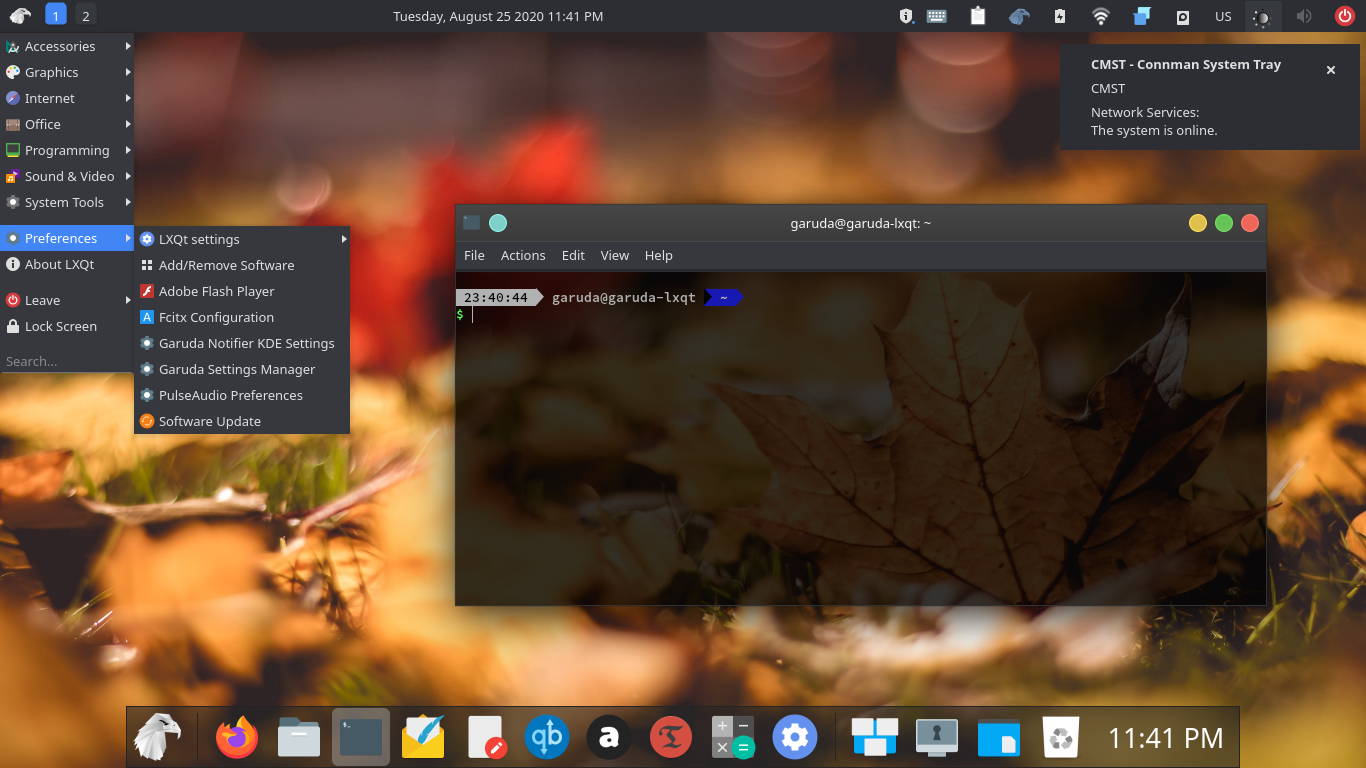The height and width of the screenshot is (768, 1366).
Task: Open About LXQt
Action: [x=67, y=264]
